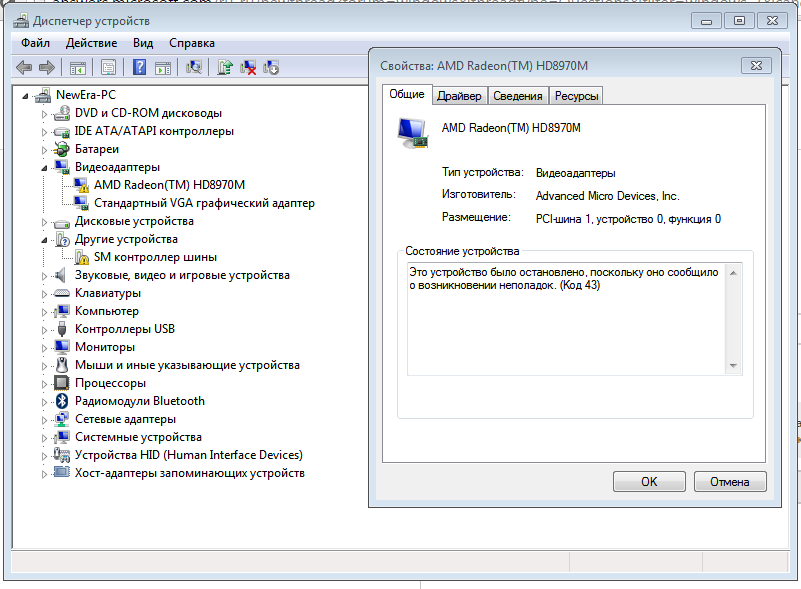Click the blue Help question-mark icon
This screenshot has height=589, width=801.
(139, 67)
